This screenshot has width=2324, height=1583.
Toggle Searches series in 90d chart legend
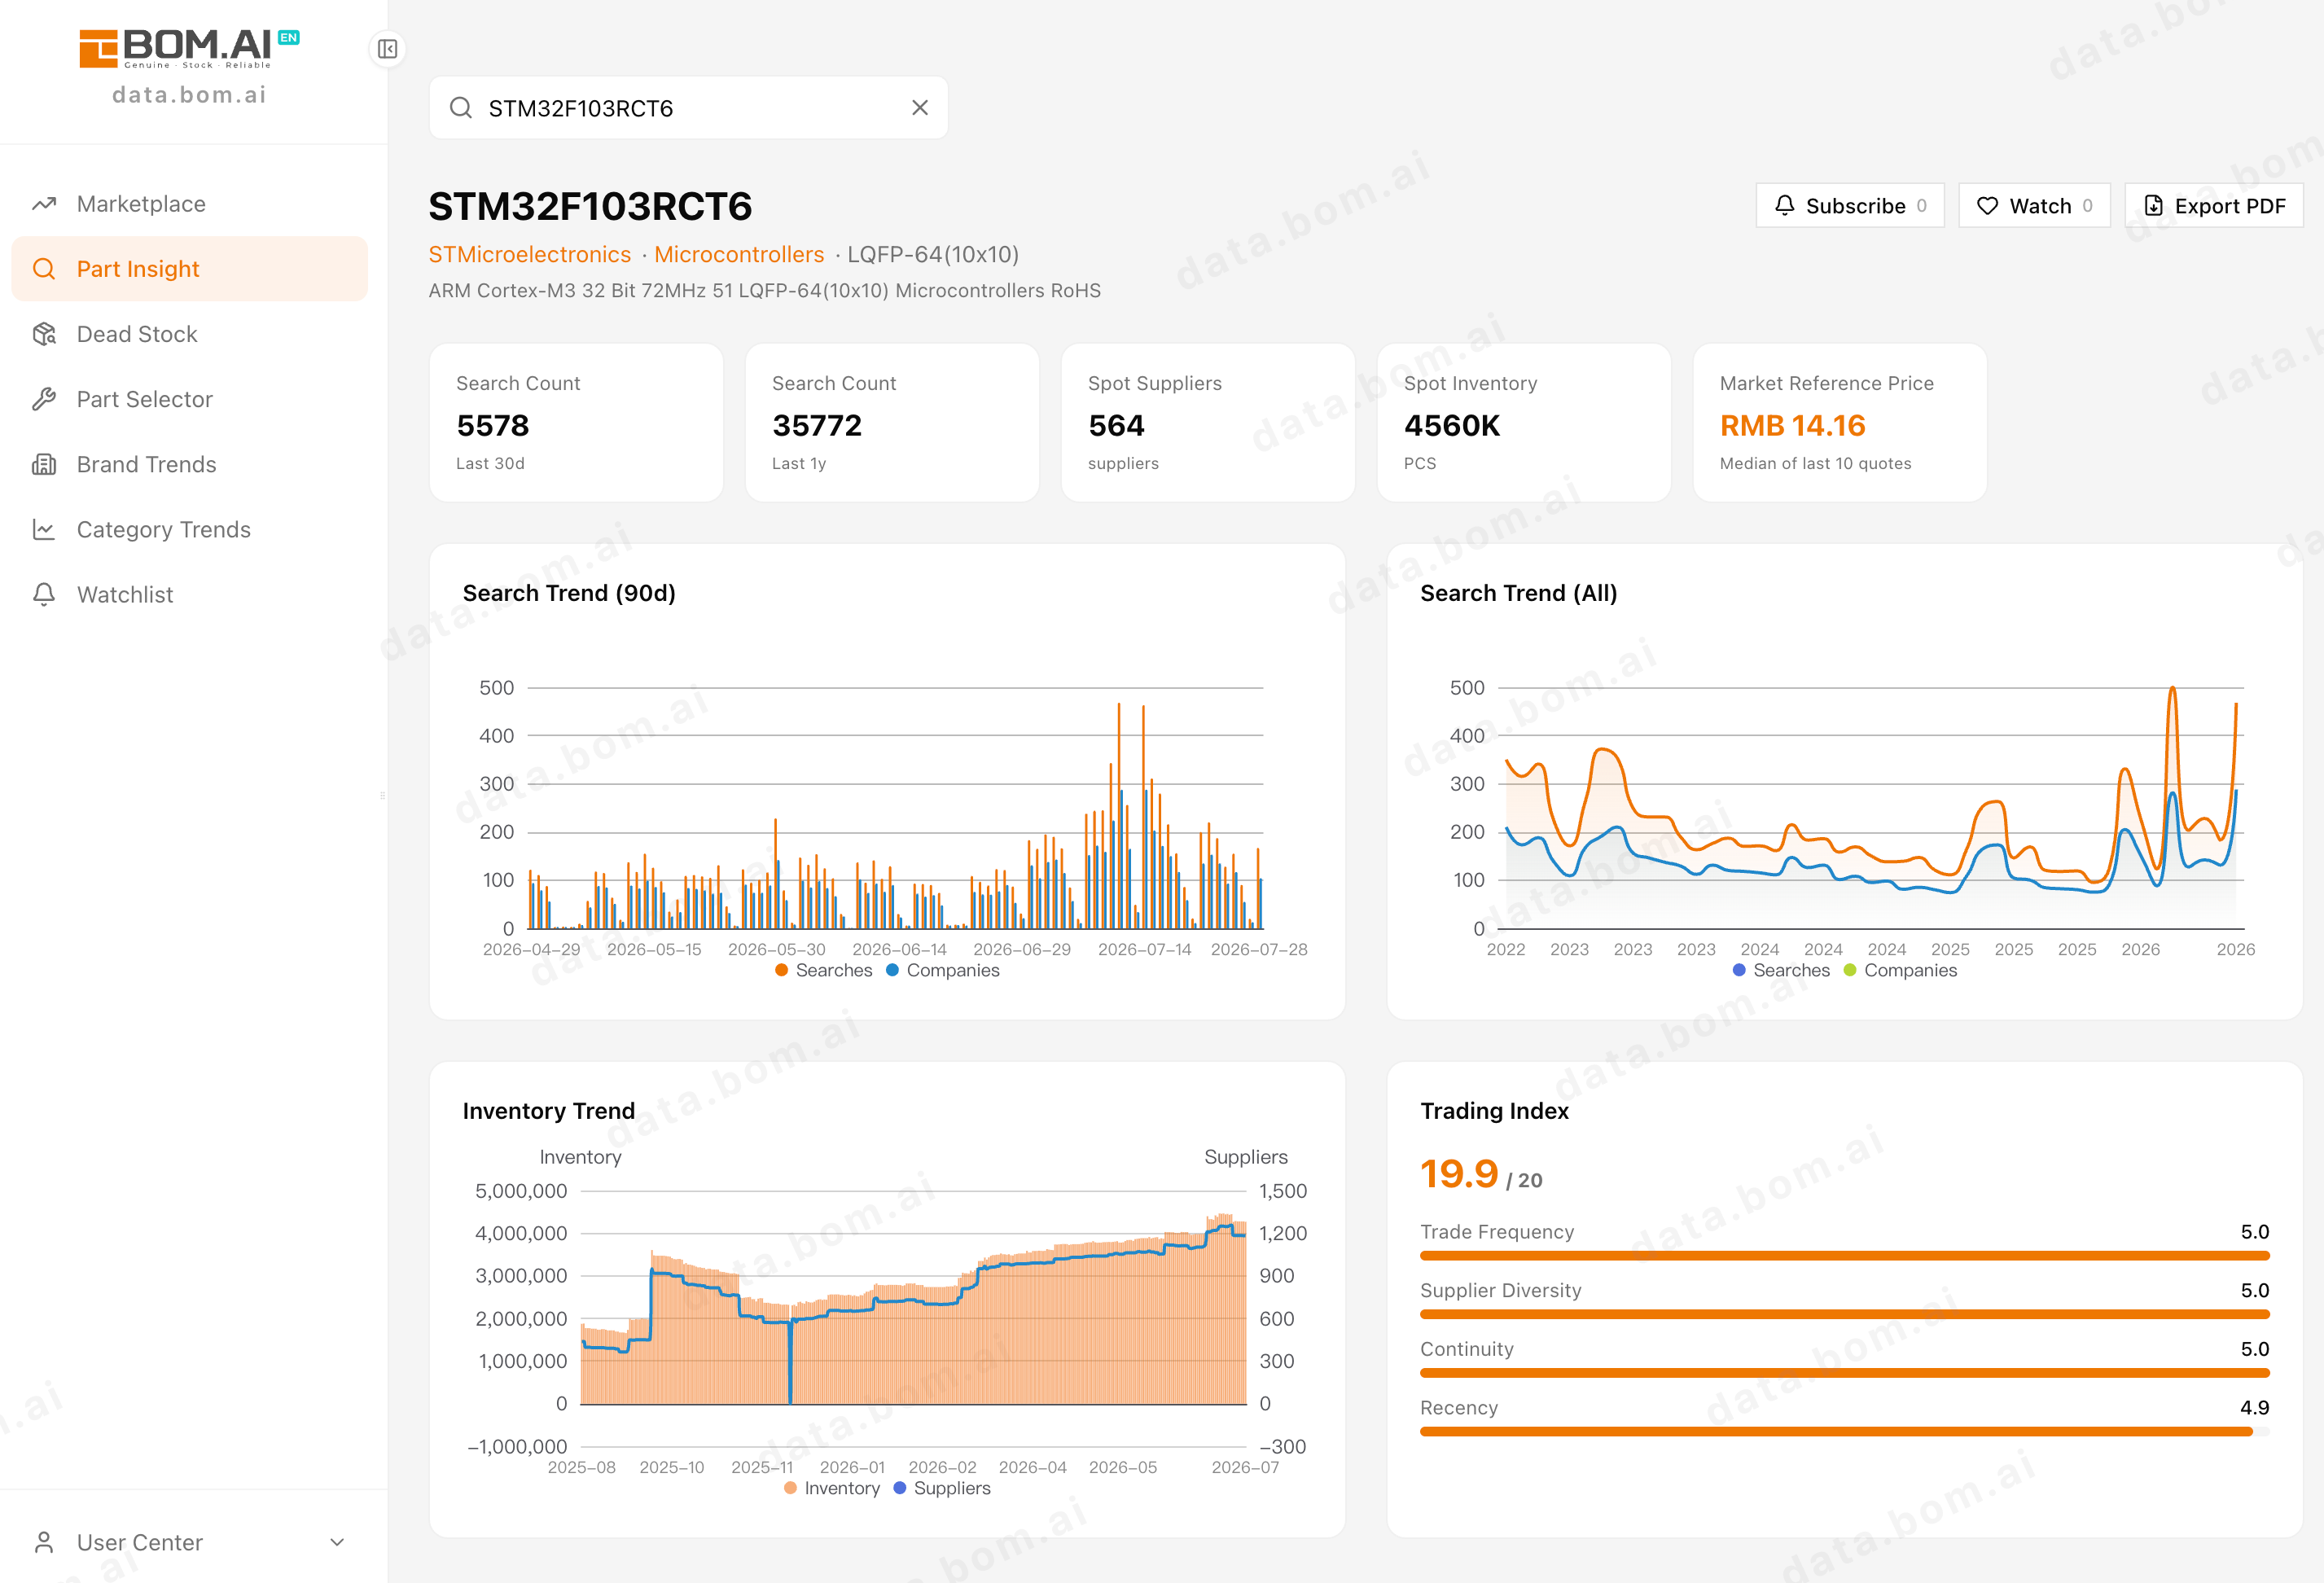(824, 970)
